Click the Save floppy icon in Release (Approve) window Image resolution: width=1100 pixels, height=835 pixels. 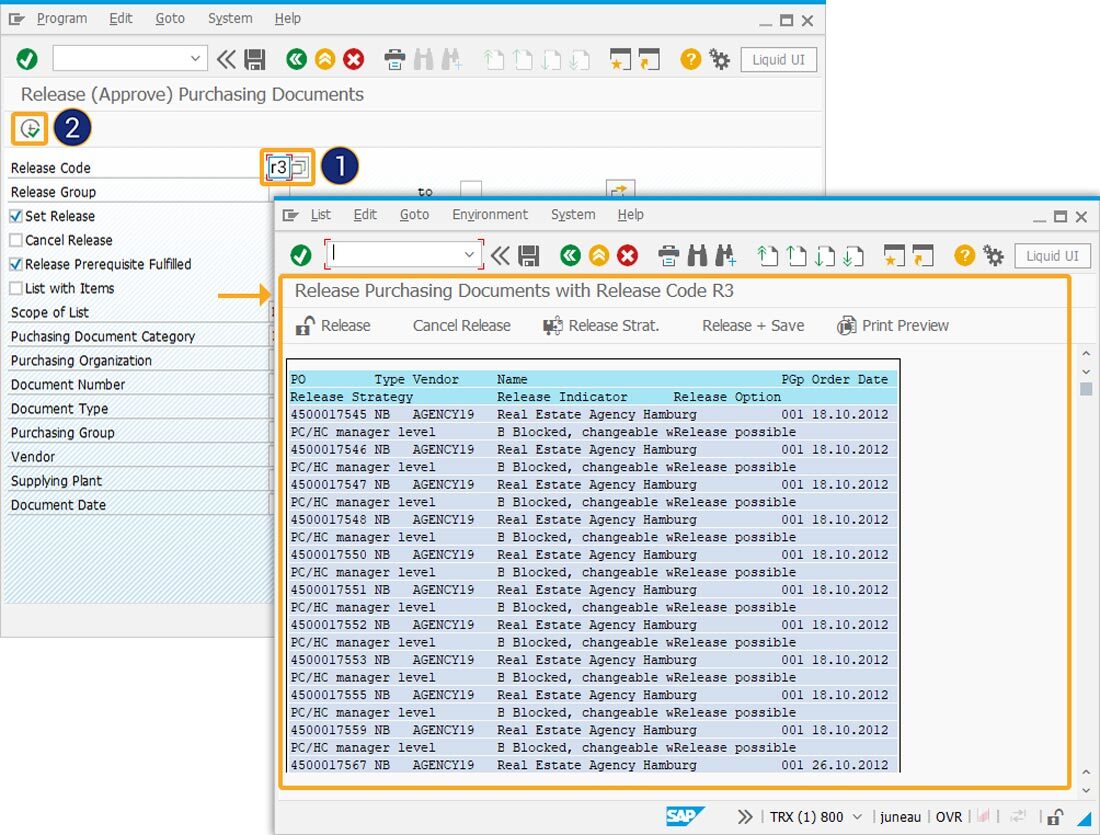255,60
